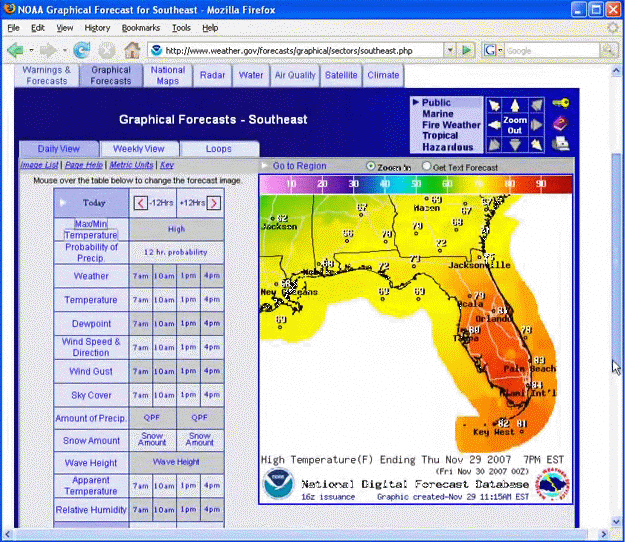
Task: Open the History menu
Action: pyautogui.click(x=97, y=28)
